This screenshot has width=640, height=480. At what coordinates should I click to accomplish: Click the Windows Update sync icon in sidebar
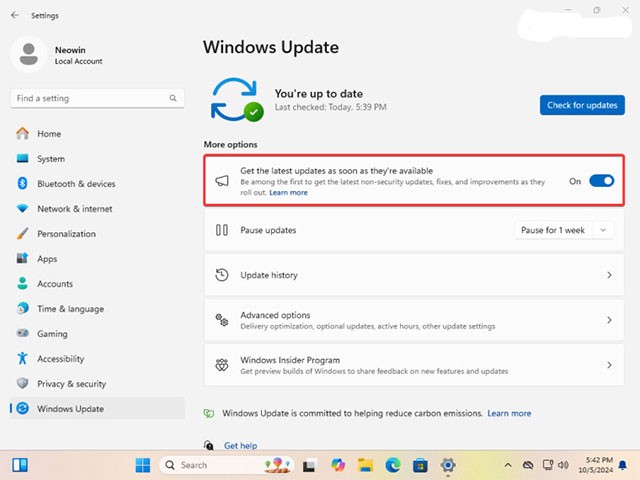22,408
